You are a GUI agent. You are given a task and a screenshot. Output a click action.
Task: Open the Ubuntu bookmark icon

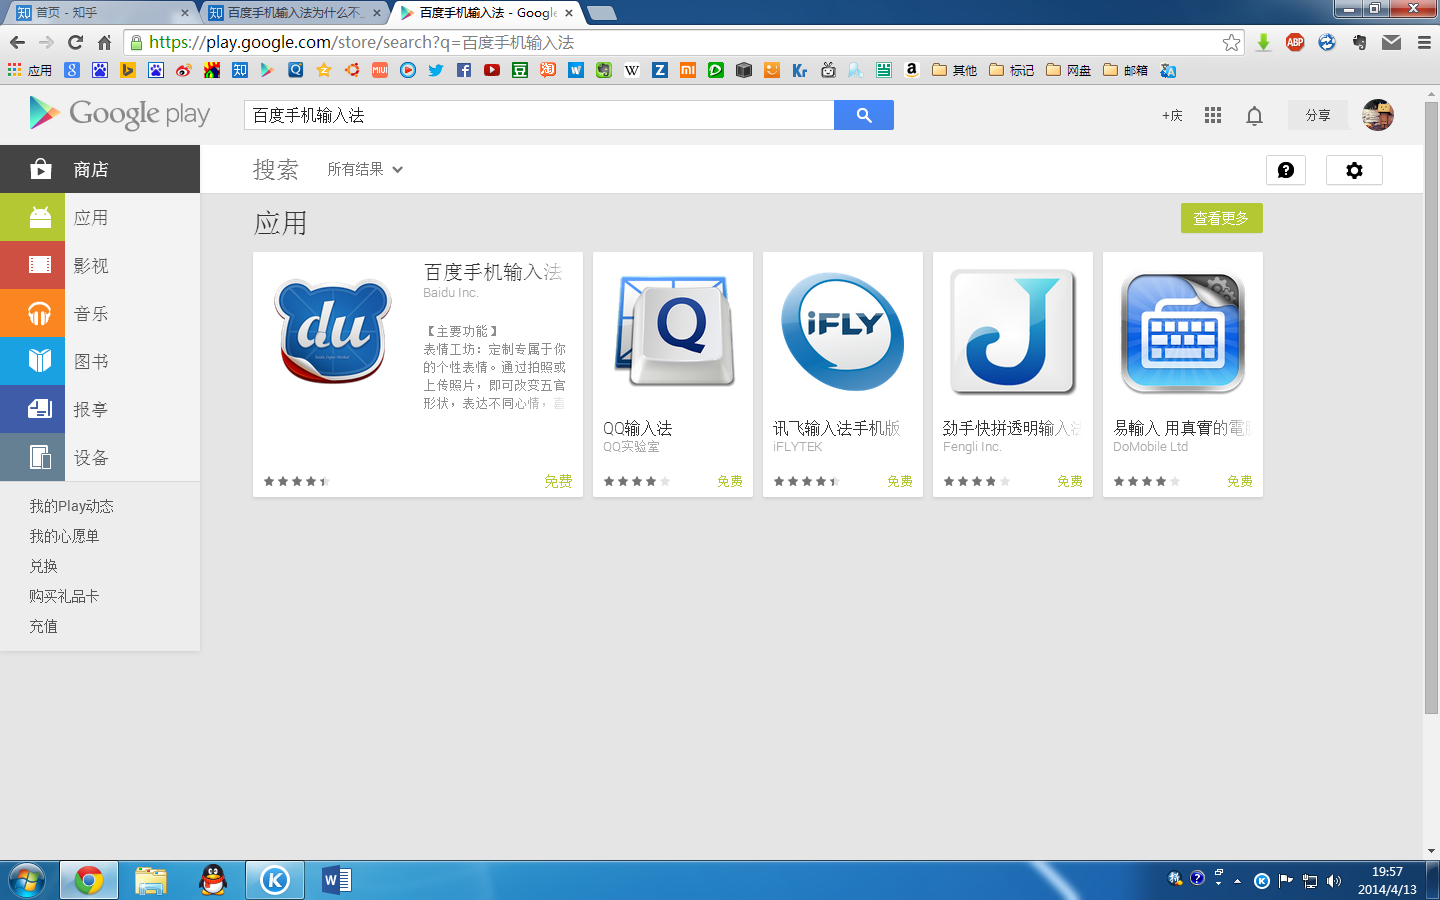pos(352,70)
